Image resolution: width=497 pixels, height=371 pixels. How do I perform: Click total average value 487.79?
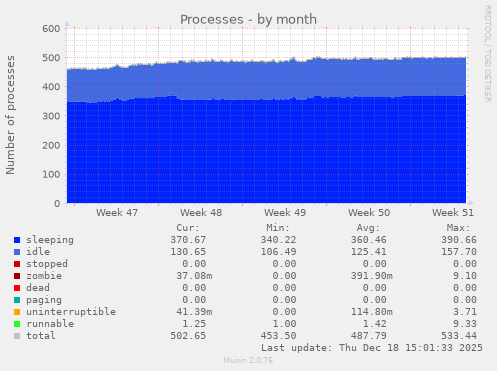(369, 336)
